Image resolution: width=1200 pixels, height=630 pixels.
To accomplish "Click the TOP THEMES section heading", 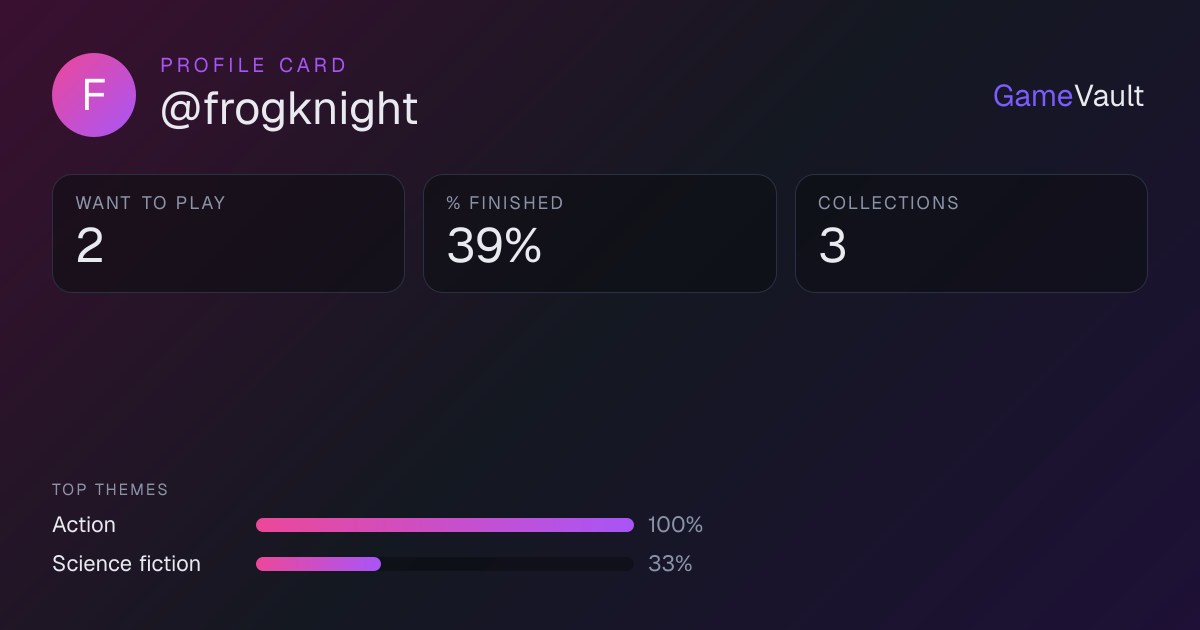I will coord(110,490).
